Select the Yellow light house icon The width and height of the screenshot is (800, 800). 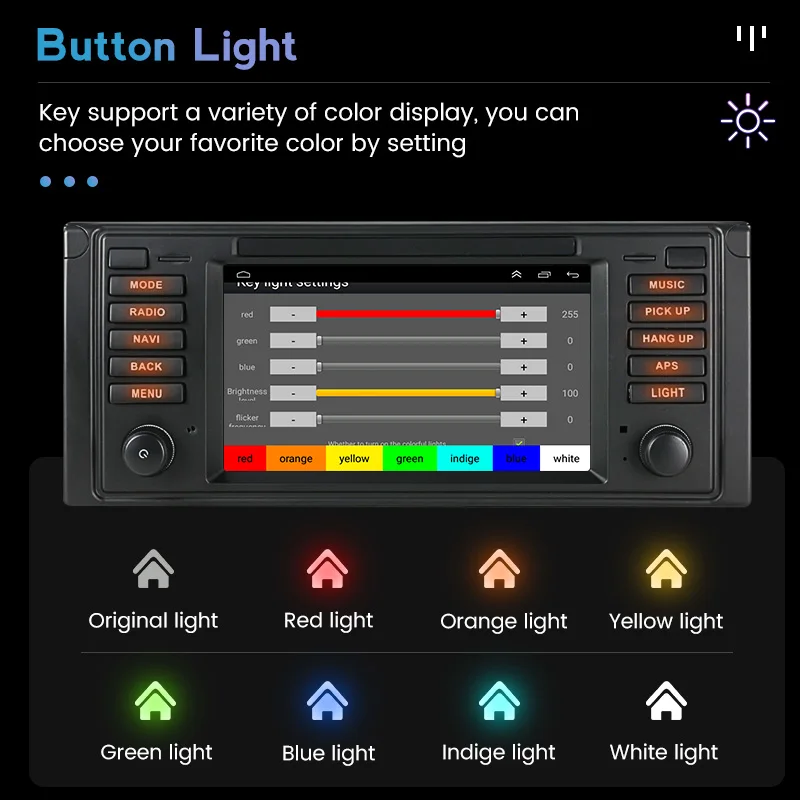pos(666,568)
